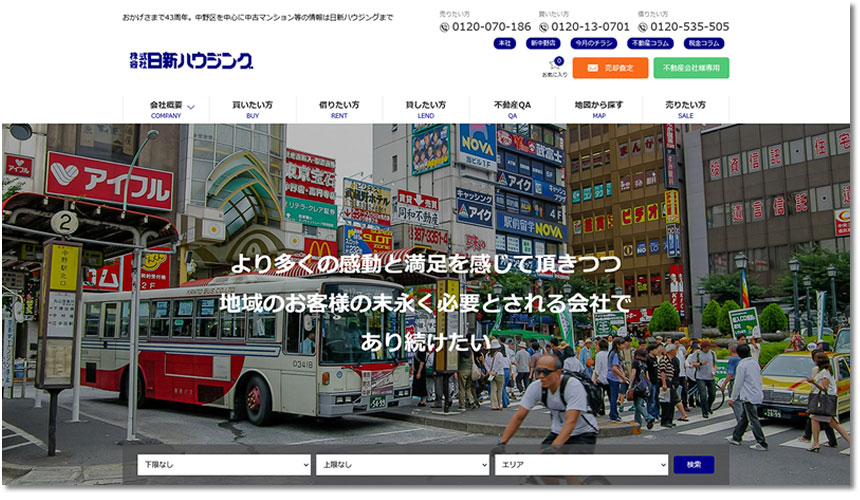The width and height of the screenshot is (860, 500).
Task: Open the 今月のチラシ pill link
Action: (x=595, y=44)
